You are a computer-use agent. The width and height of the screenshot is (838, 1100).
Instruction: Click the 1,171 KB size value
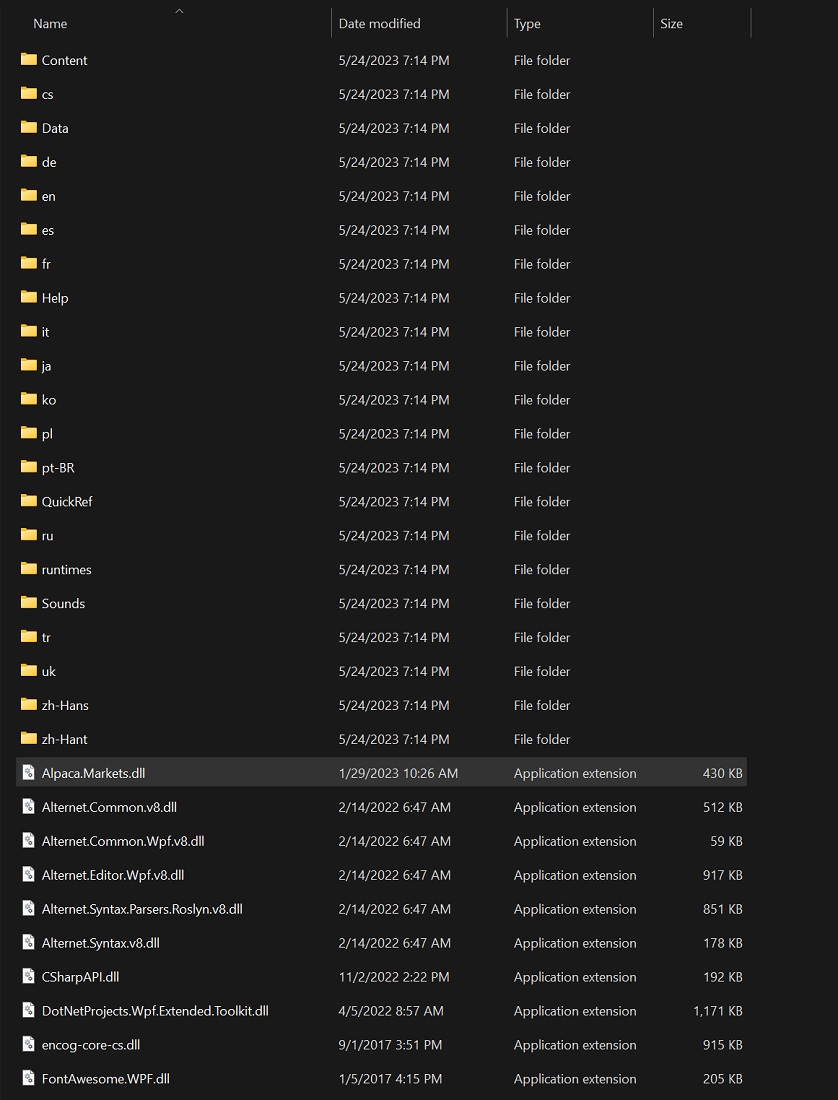click(718, 1011)
